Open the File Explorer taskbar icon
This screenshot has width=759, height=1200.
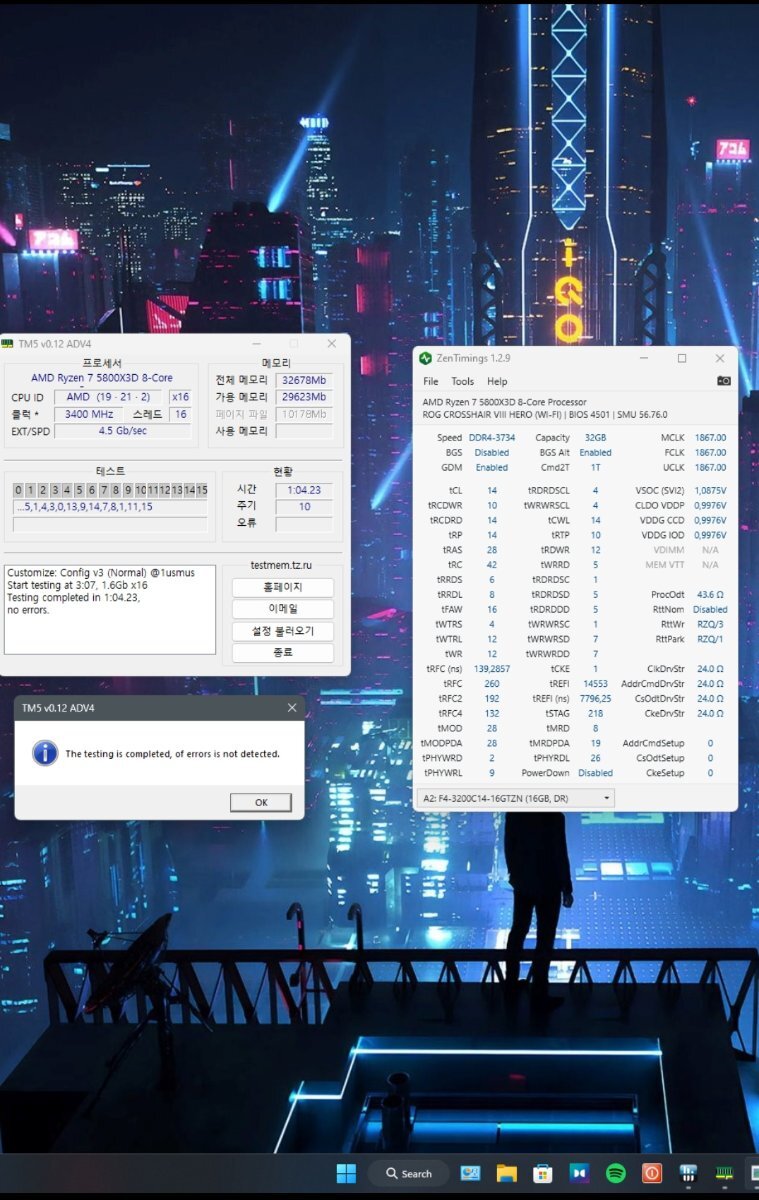click(506, 1173)
